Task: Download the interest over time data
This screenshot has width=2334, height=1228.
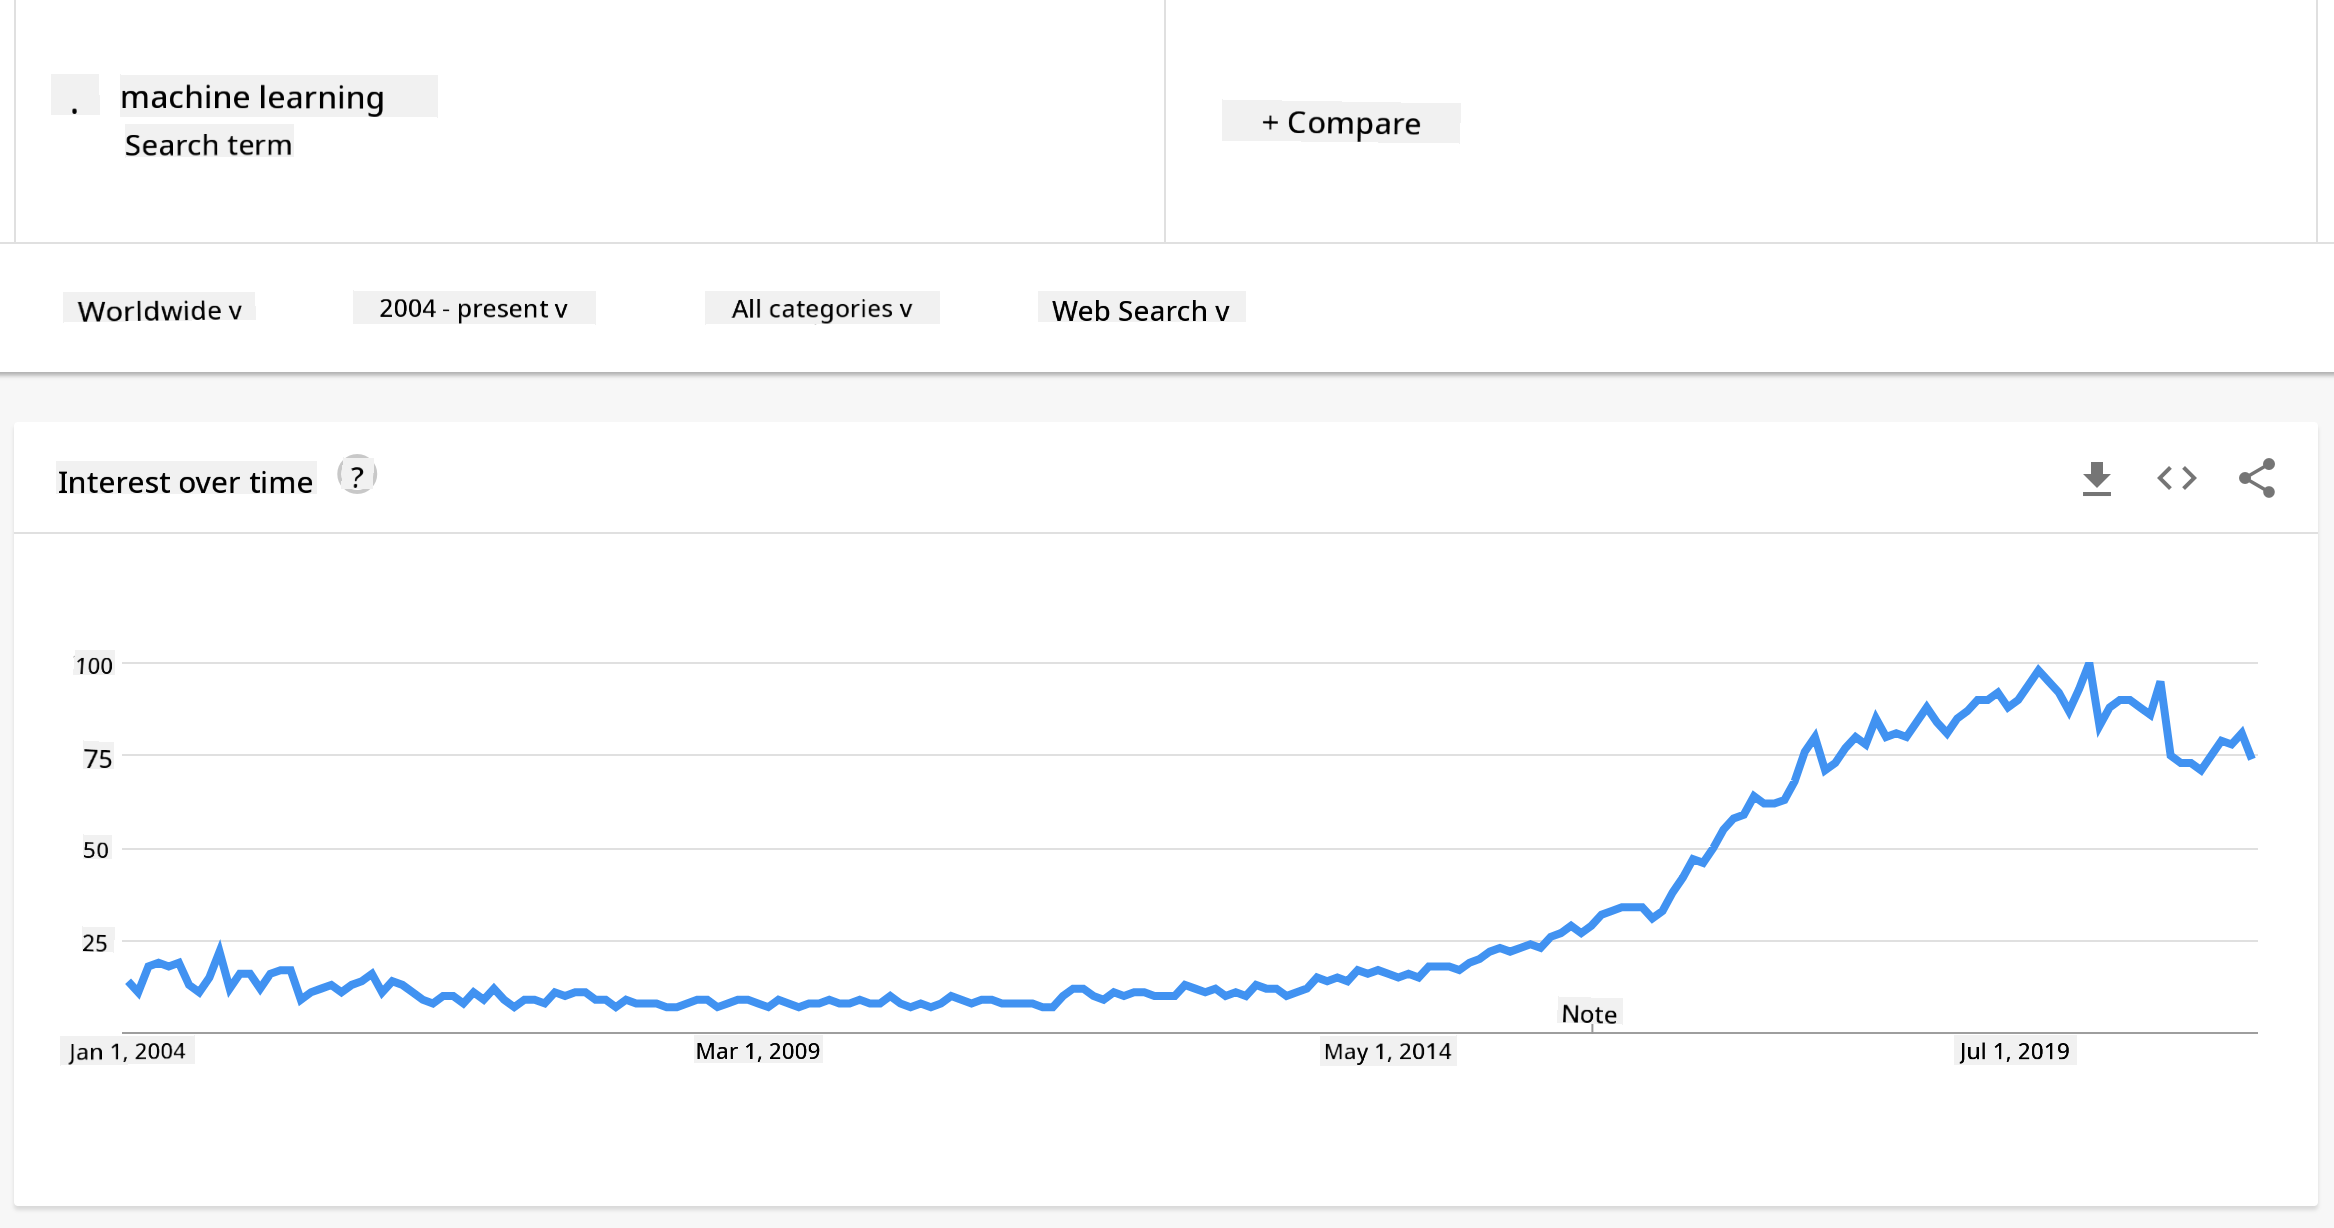Action: tap(2096, 479)
